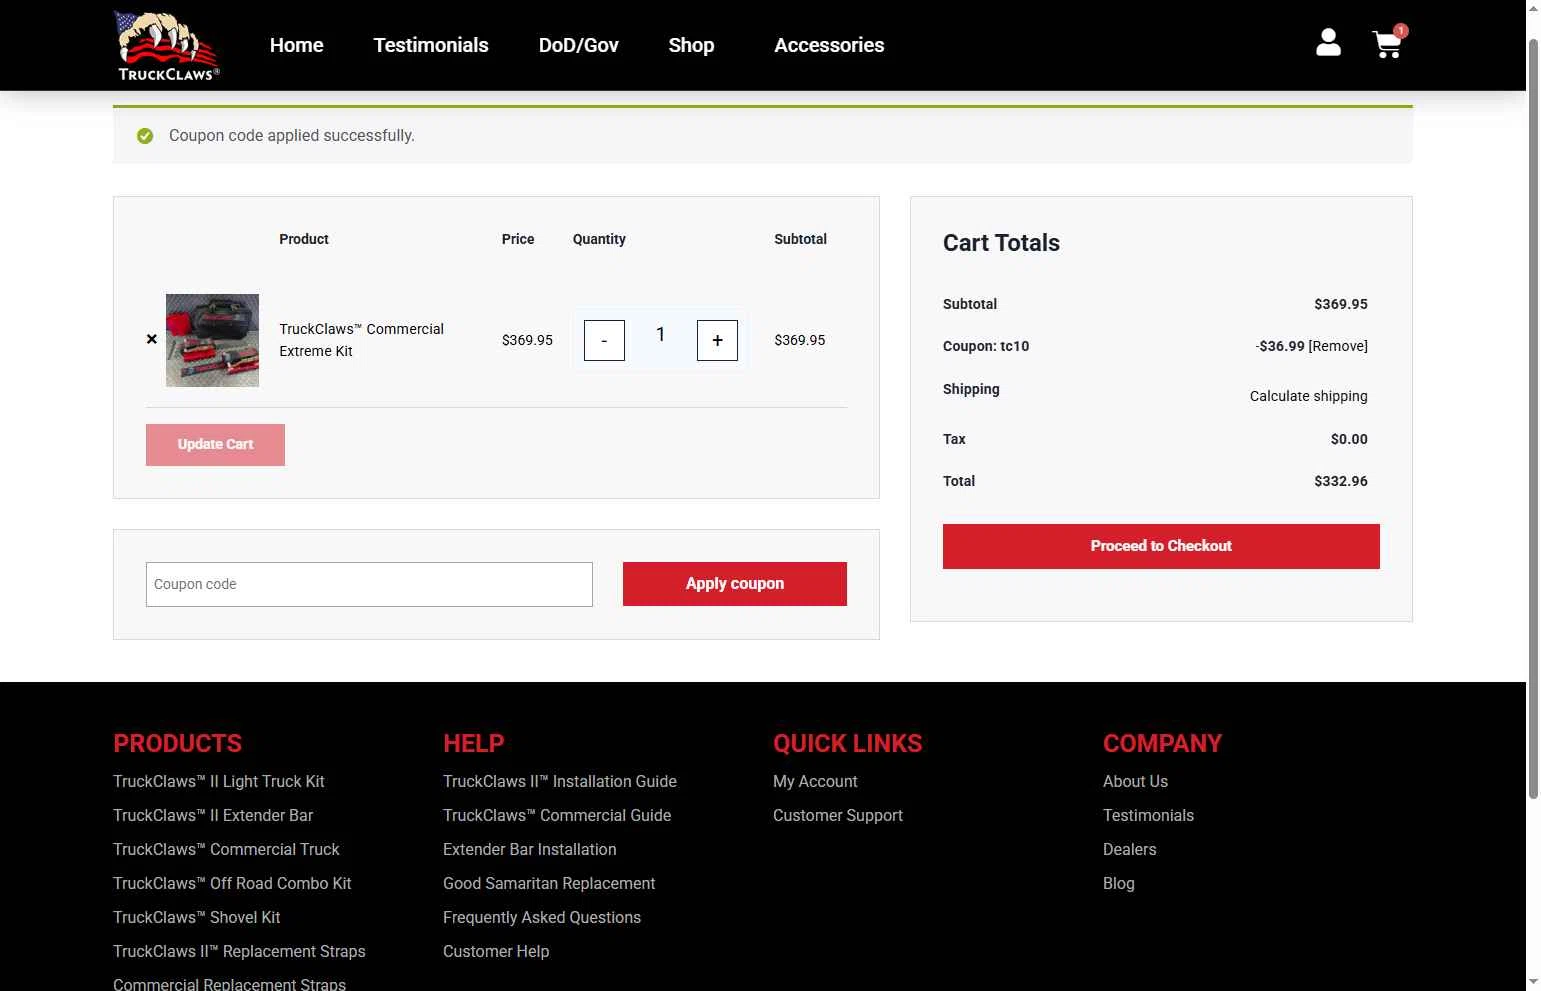Open Customer Support quick link
Viewport: 1541px width, 991px height.
(x=838, y=816)
